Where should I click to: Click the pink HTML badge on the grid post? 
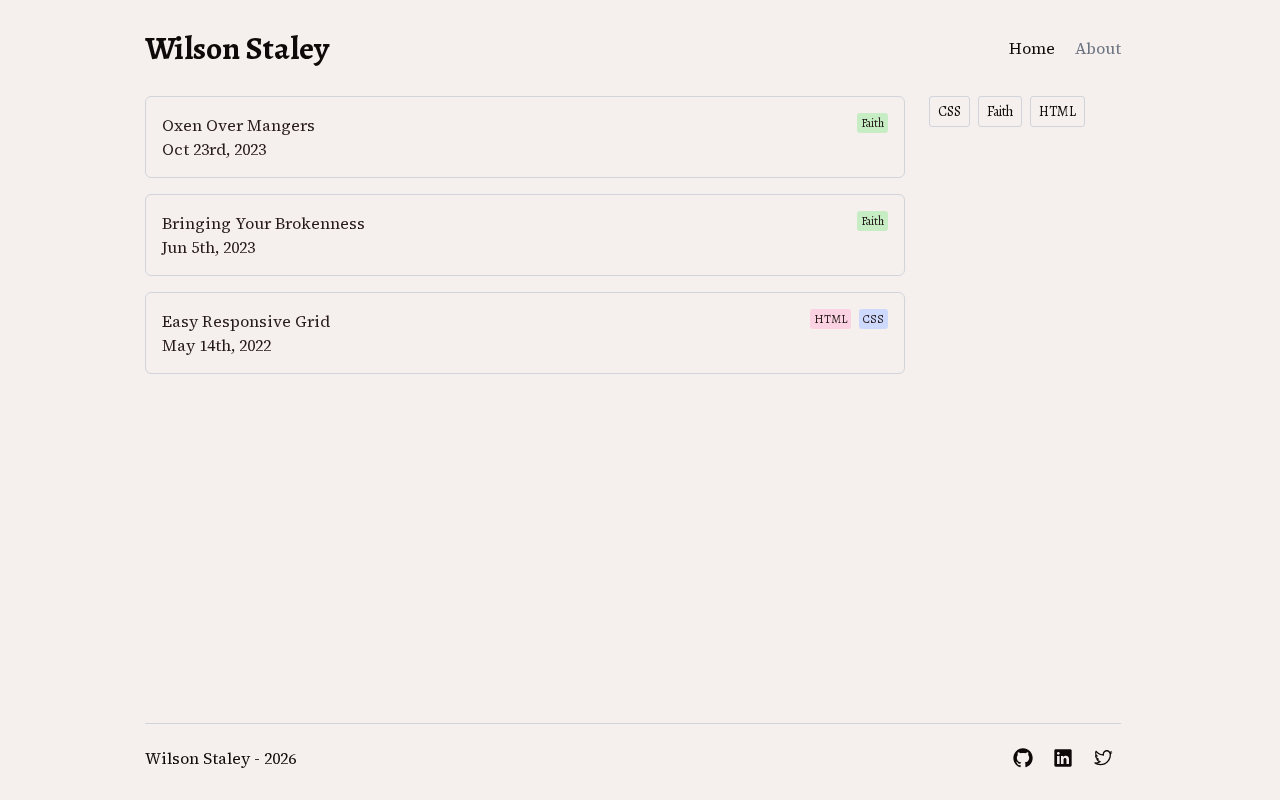(x=830, y=319)
